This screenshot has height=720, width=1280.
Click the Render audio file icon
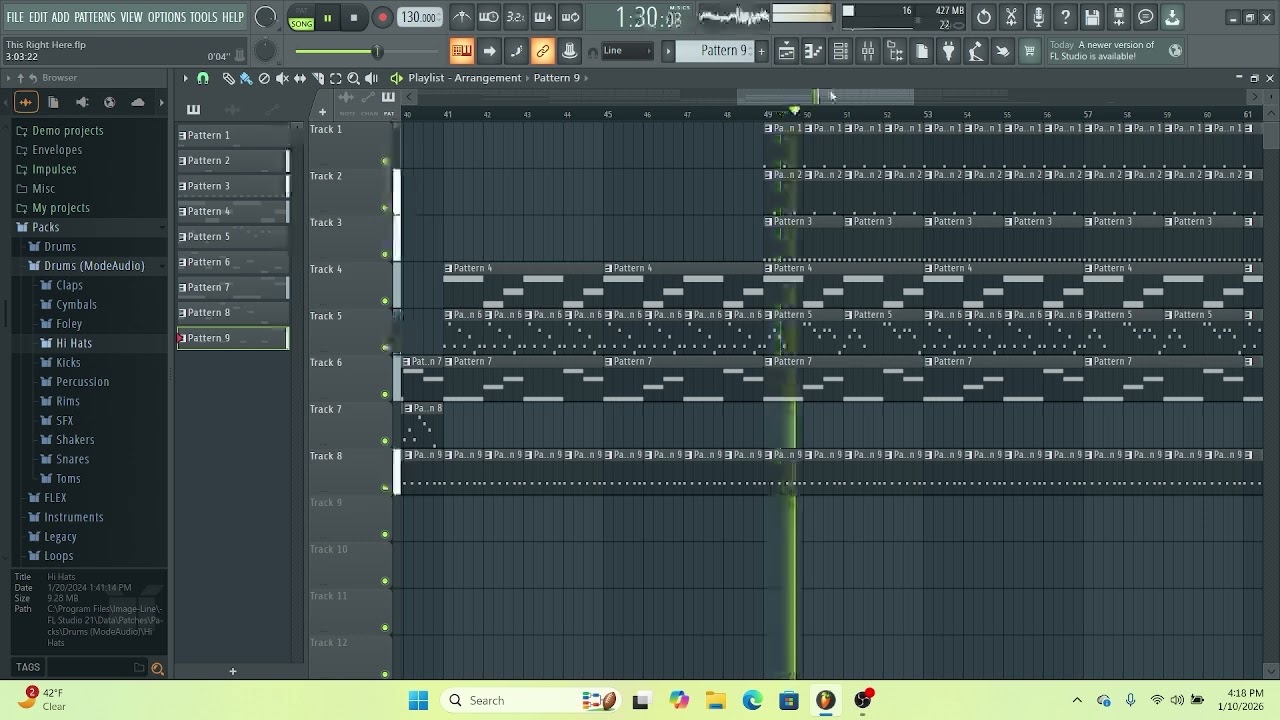[x=1119, y=17]
